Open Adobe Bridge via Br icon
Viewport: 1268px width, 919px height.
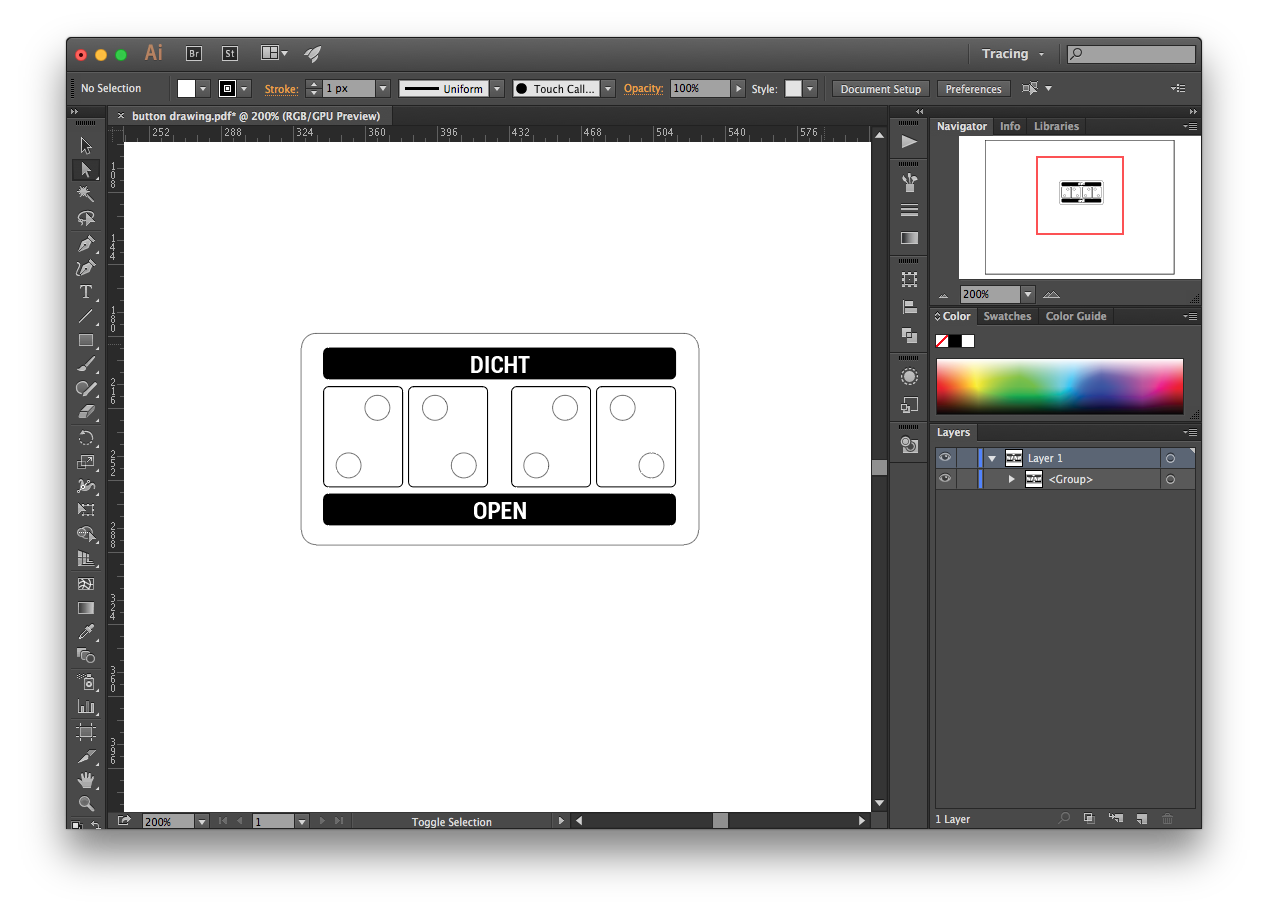pyautogui.click(x=194, y=54)
